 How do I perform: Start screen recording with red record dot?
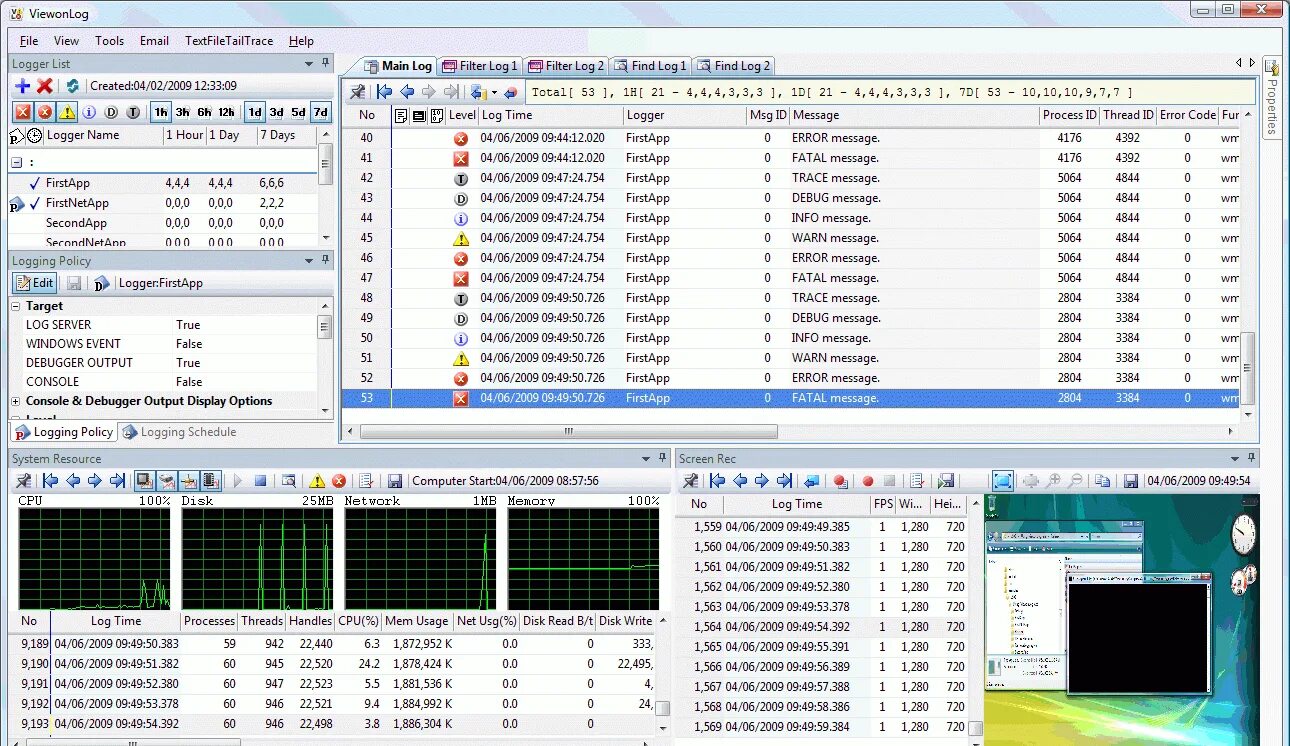[x=868, y=481]
